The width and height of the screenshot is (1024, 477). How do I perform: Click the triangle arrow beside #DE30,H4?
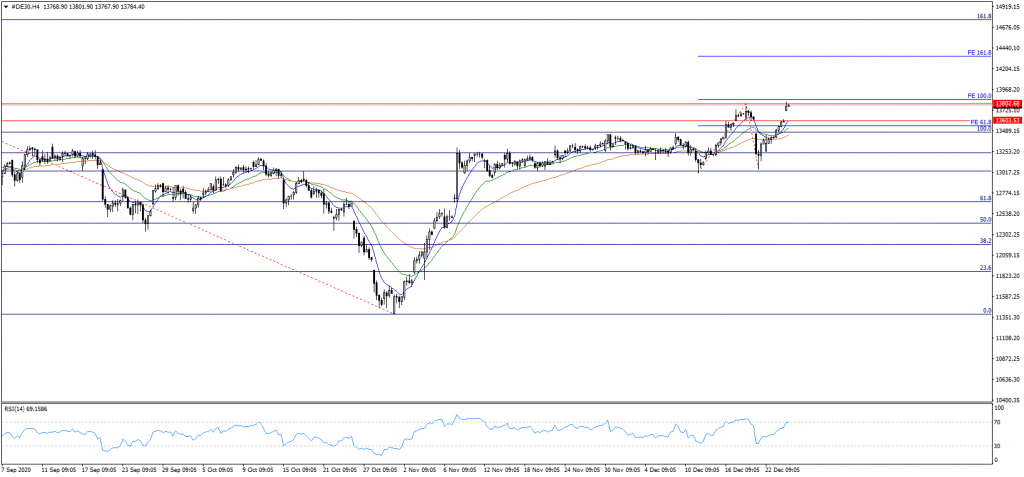6,6
